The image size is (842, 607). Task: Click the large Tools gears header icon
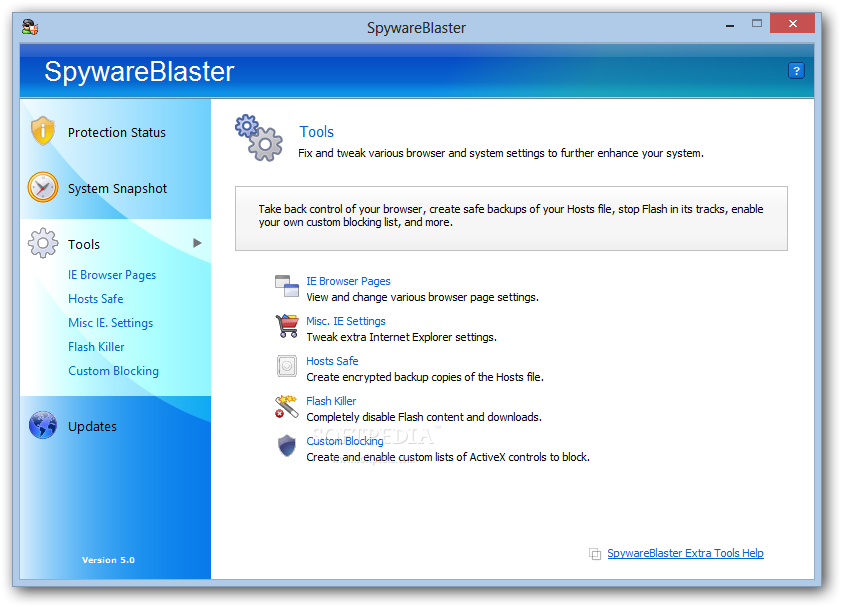(258, 138)
